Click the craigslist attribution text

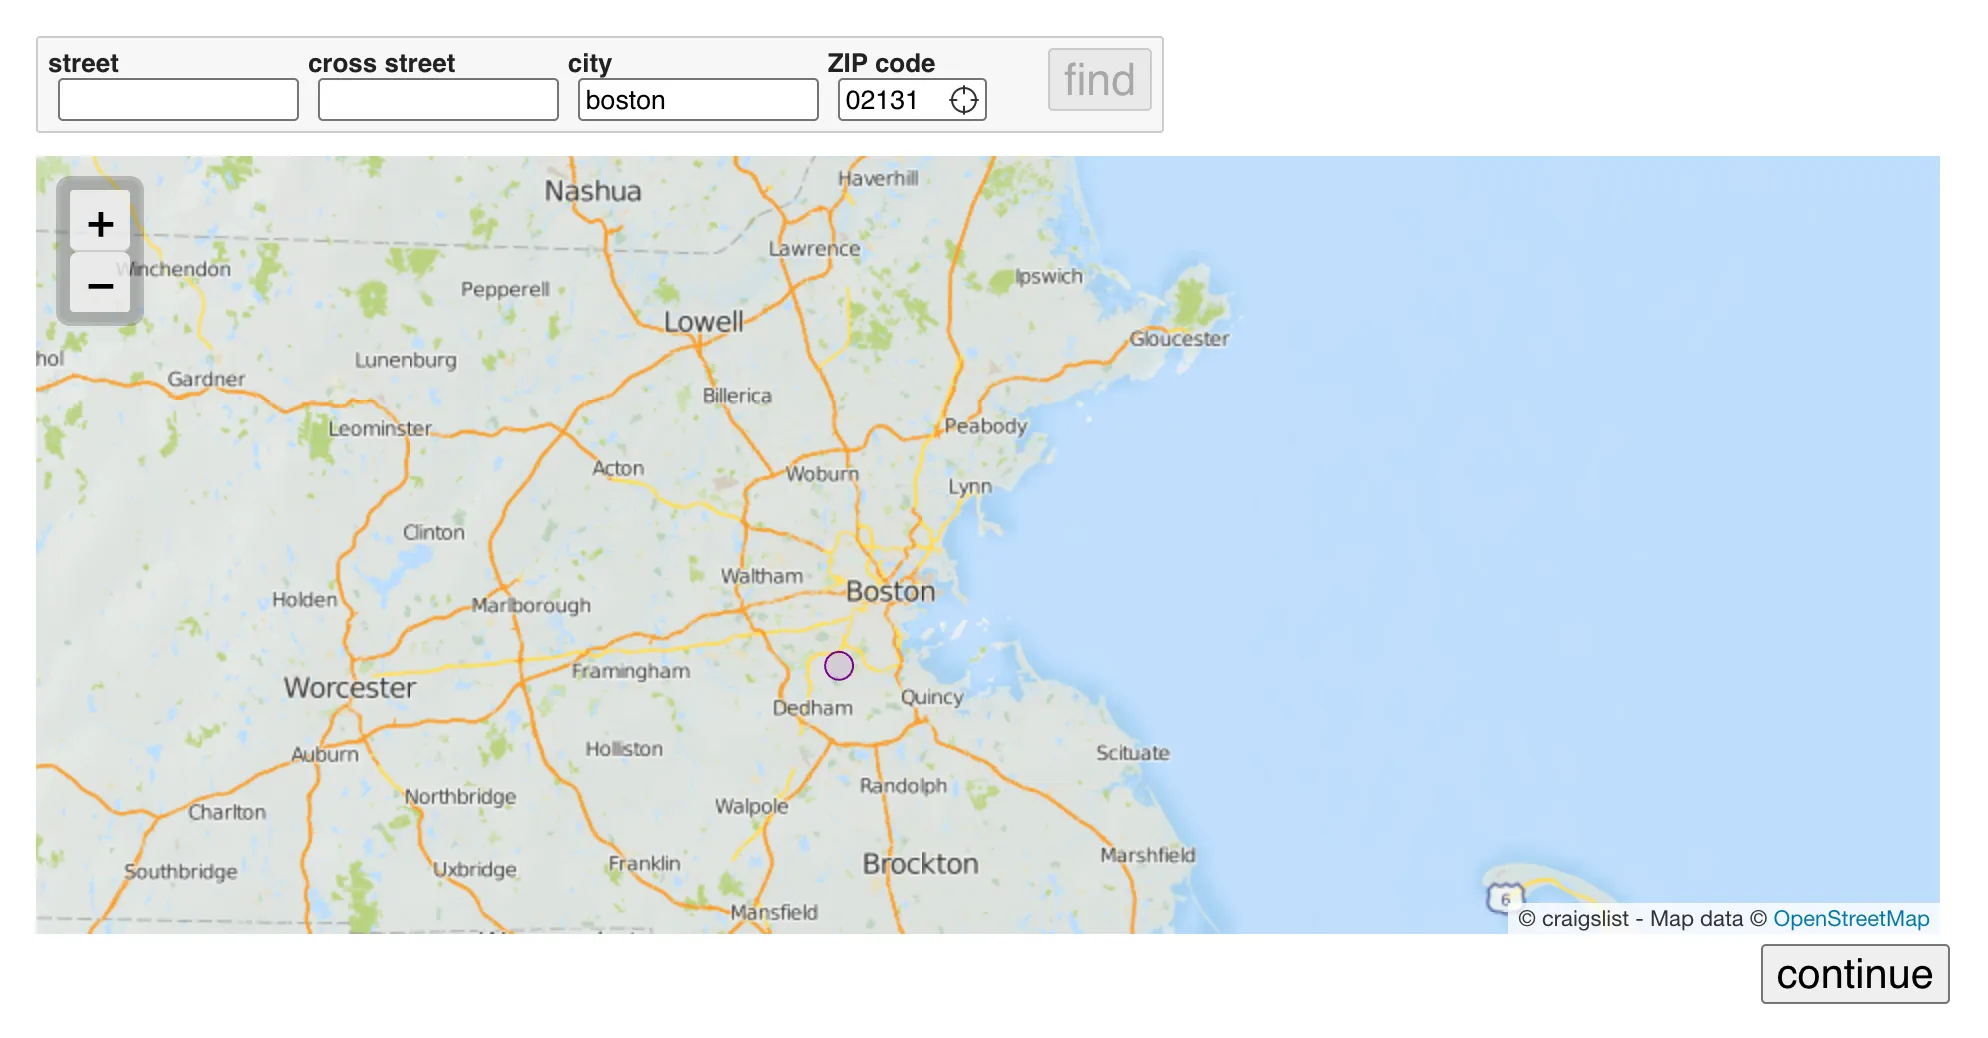point(1580,918)
